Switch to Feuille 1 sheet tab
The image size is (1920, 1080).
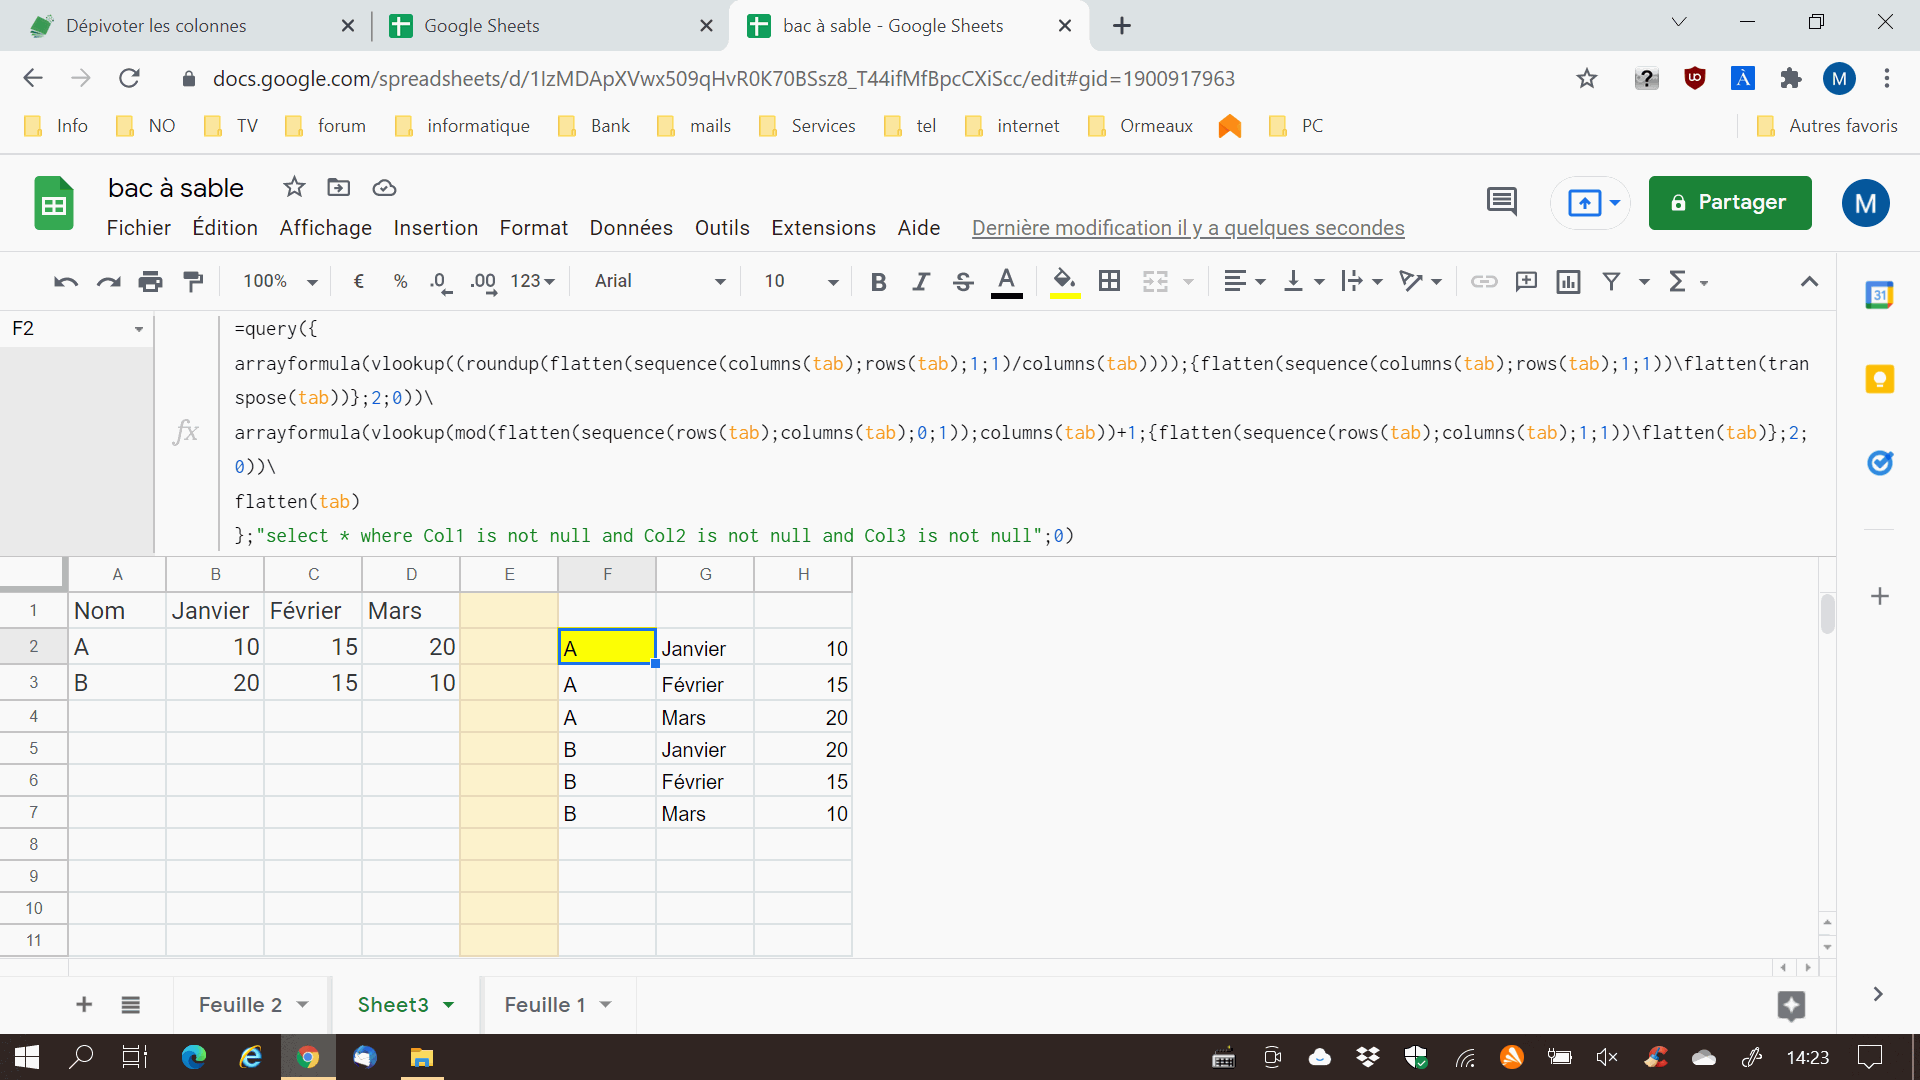click(544, 1005)
